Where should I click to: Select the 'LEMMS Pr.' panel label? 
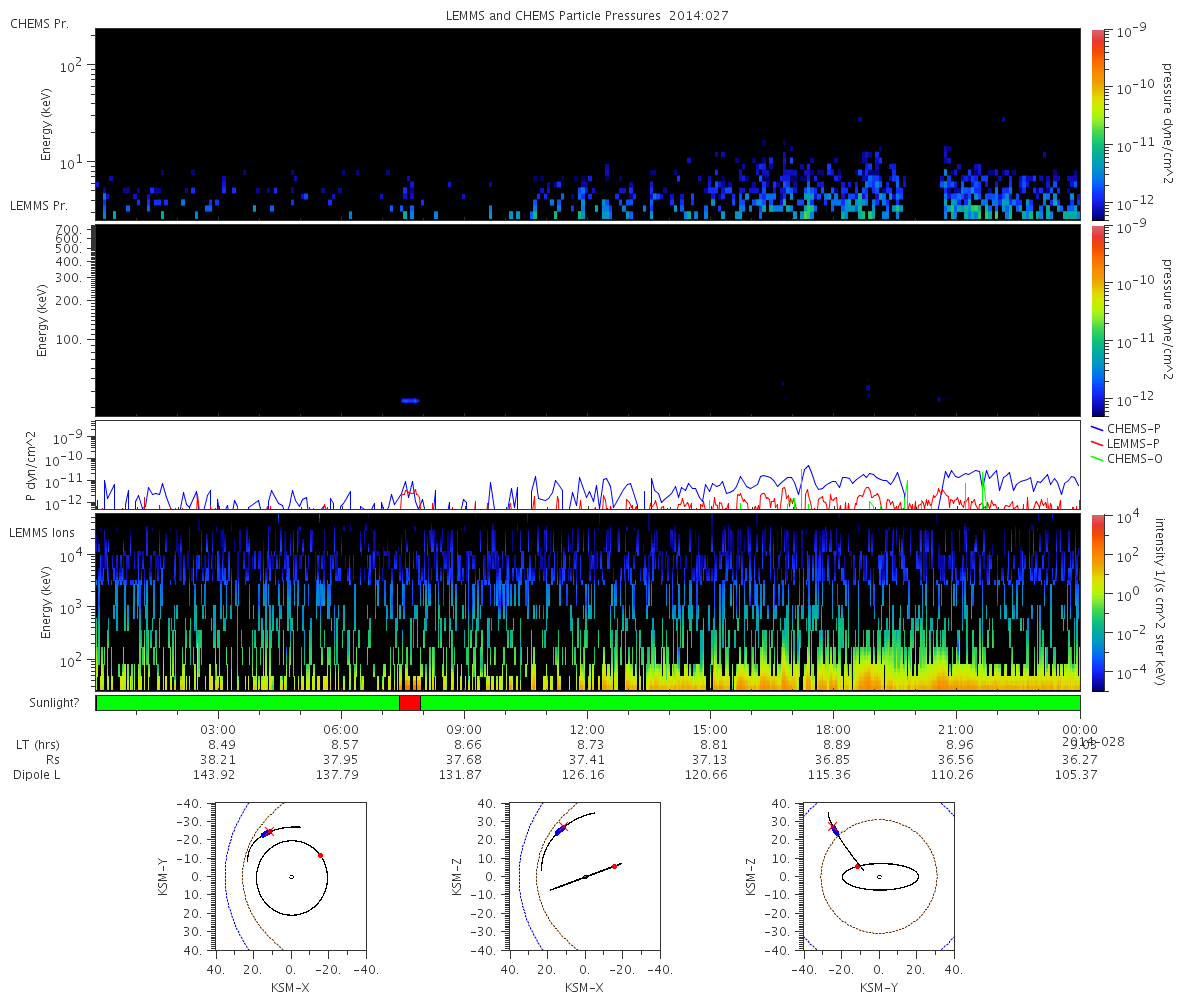click(x=39, y=205)
